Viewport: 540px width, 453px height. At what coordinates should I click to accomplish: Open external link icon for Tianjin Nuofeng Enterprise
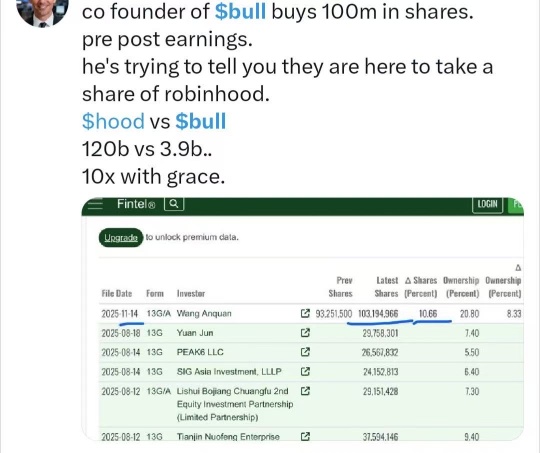[x=305, y=436]
